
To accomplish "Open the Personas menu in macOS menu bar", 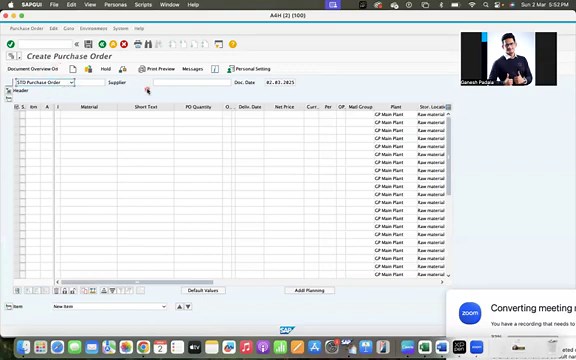I will (115, 5).
